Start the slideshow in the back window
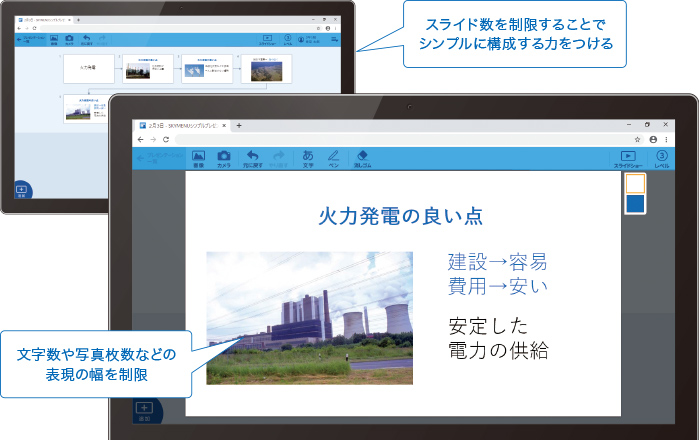The height and width of the screenshot is (440, 700). (267, 40)
